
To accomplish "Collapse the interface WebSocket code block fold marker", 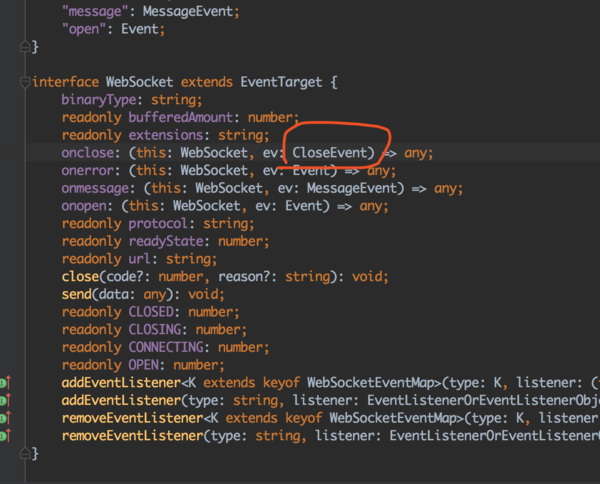I will (x=25, y=82).
